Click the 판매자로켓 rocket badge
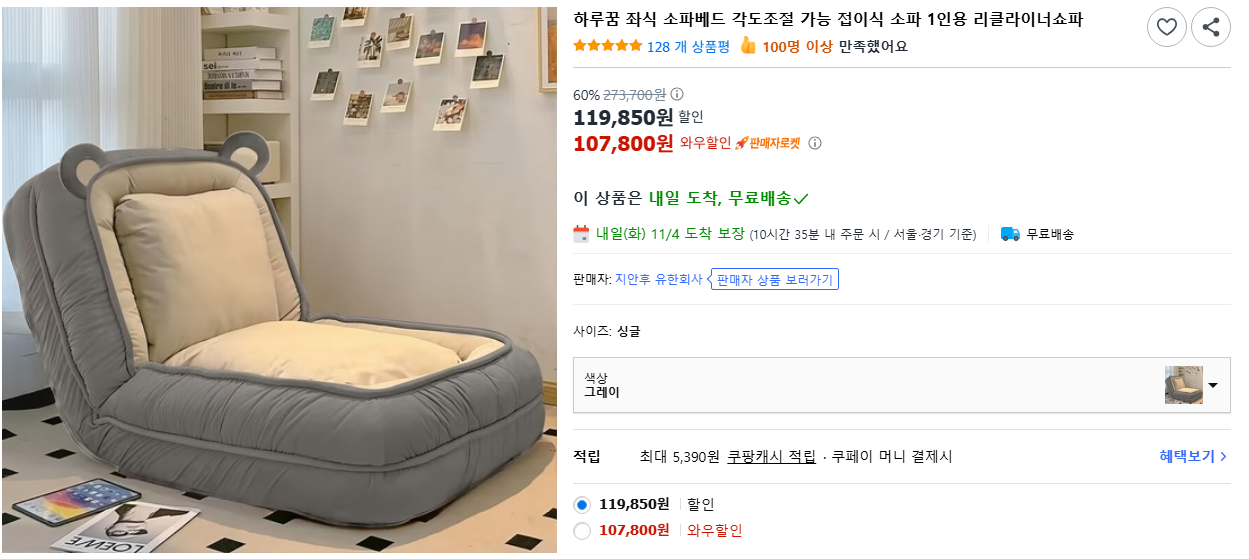The height and width of the screenshot is (559, 1249). coord(768,143)
